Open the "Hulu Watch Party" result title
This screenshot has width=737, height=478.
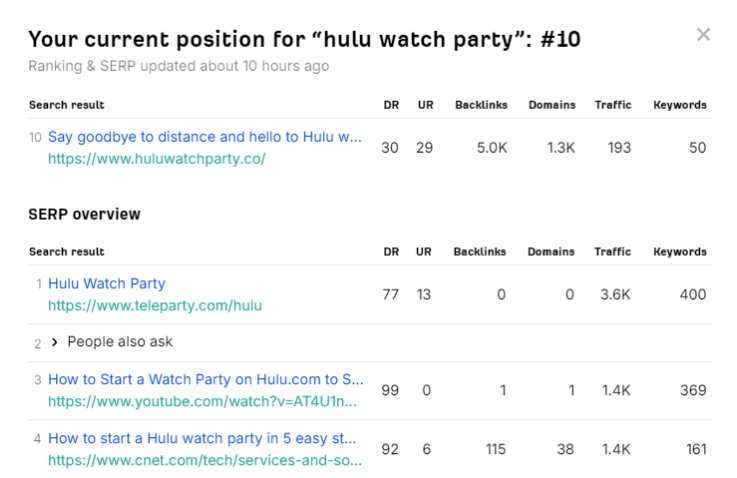coord(107,284)
